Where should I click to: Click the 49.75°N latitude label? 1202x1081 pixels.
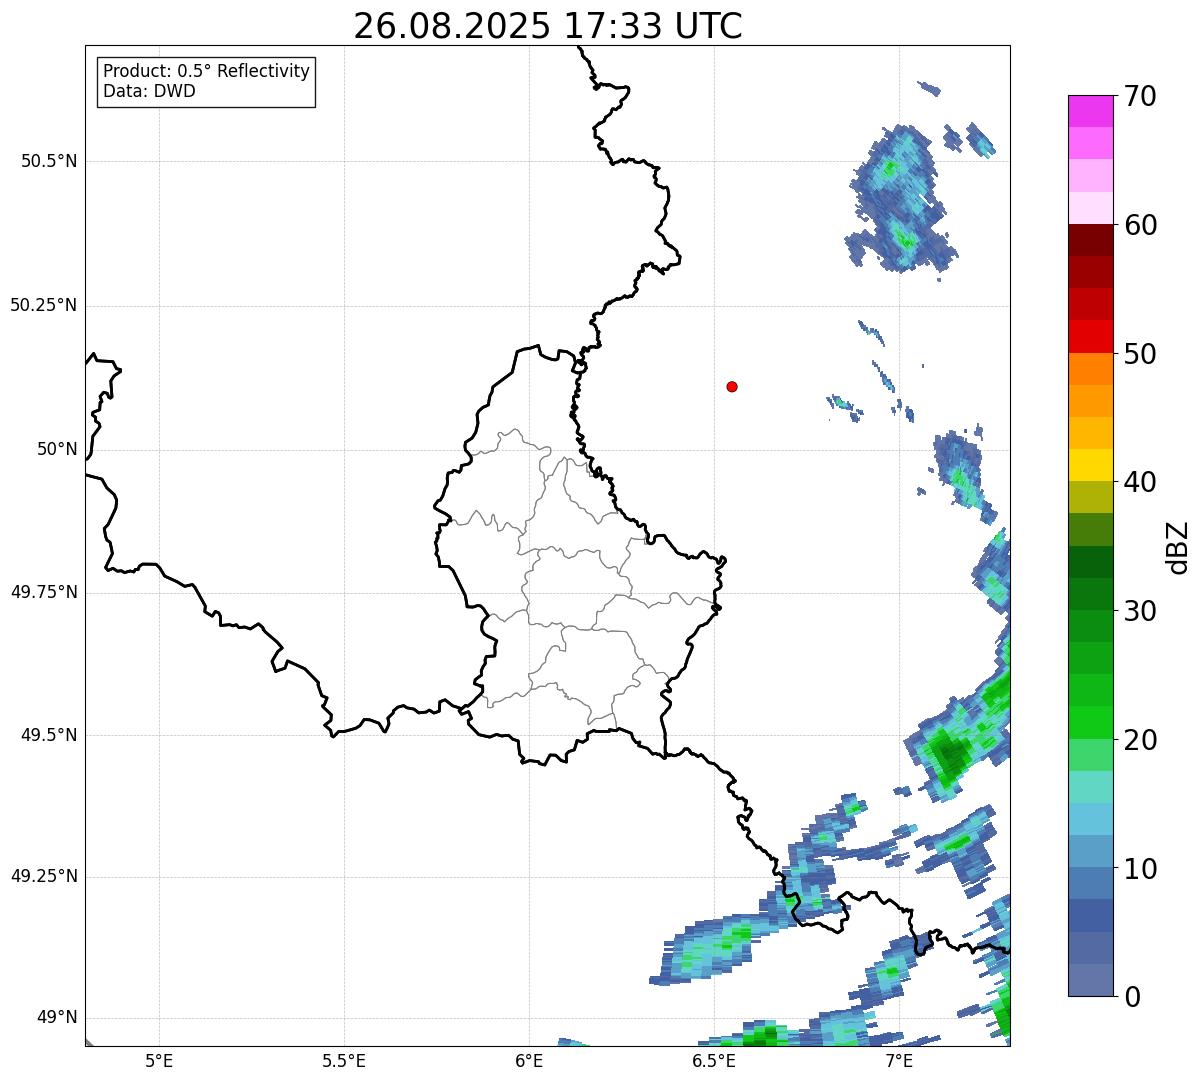[x=44, y=592]
